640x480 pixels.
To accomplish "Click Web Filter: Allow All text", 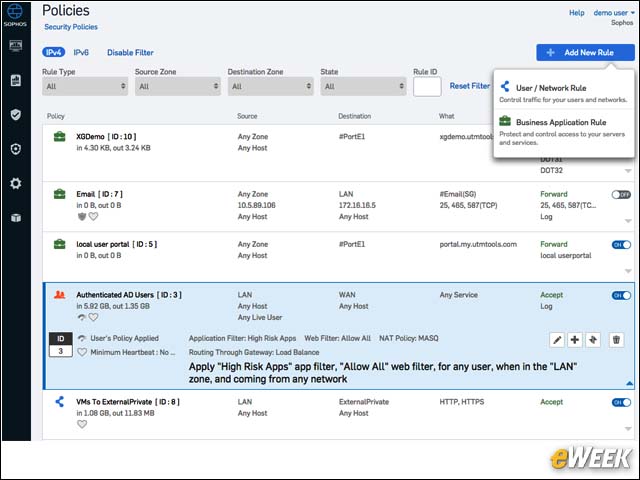I will pyautogui.click(x=338, y=338).
